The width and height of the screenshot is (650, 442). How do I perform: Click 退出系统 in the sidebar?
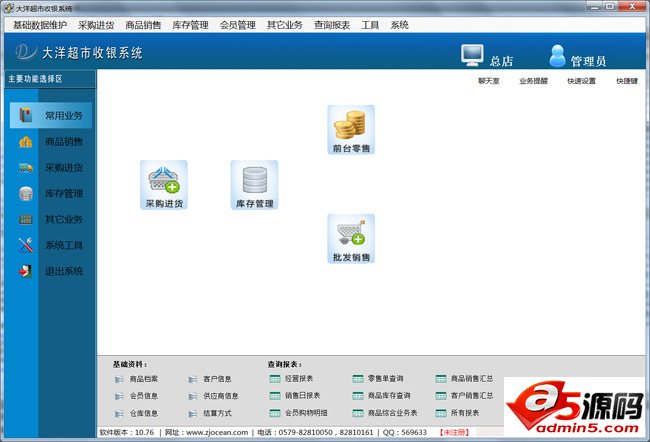(x=51, y=271)
